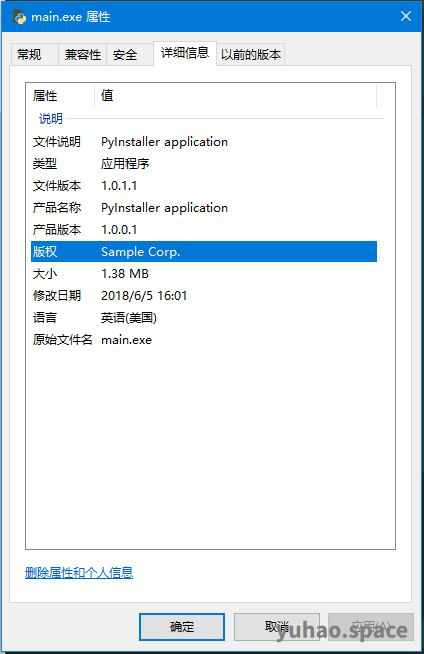Image resolution: width=424 pixels, height=654 pixels.
Task: Confirm with the 确定 button
Action: click(x=182, y=626)
